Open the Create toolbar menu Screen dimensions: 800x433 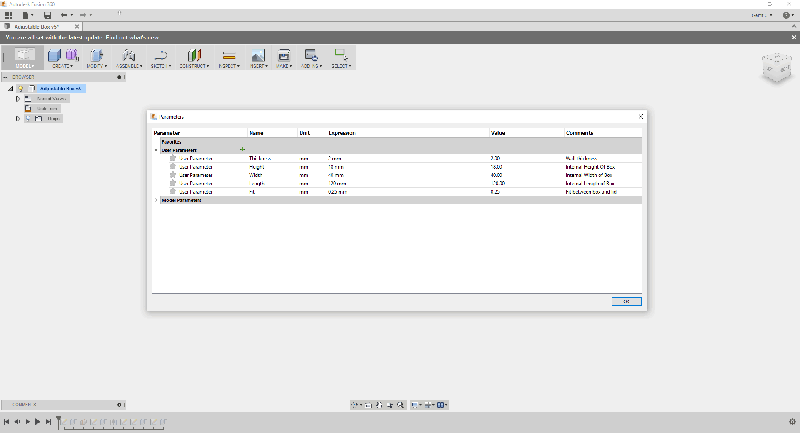[x=63, y=57]
